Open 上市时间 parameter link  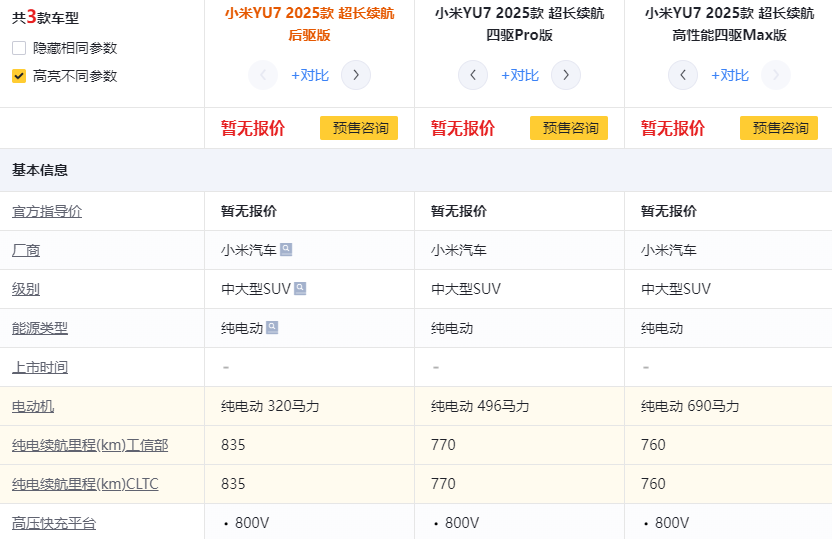pos(40,367)
